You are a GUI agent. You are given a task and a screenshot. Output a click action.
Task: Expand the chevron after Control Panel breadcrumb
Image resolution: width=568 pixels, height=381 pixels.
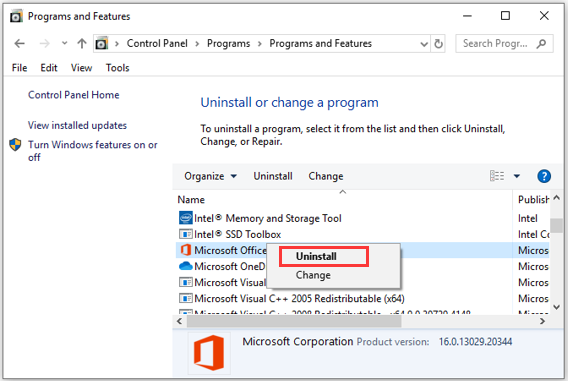pos(197,44)
